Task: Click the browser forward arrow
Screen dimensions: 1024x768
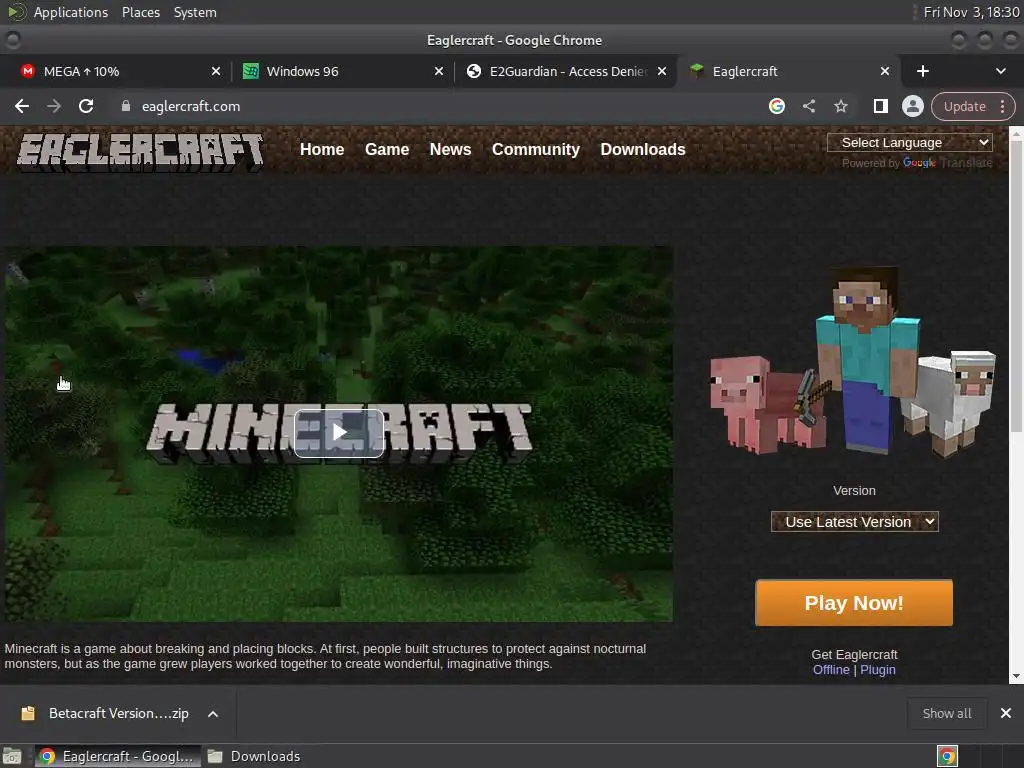Action: 54,106
